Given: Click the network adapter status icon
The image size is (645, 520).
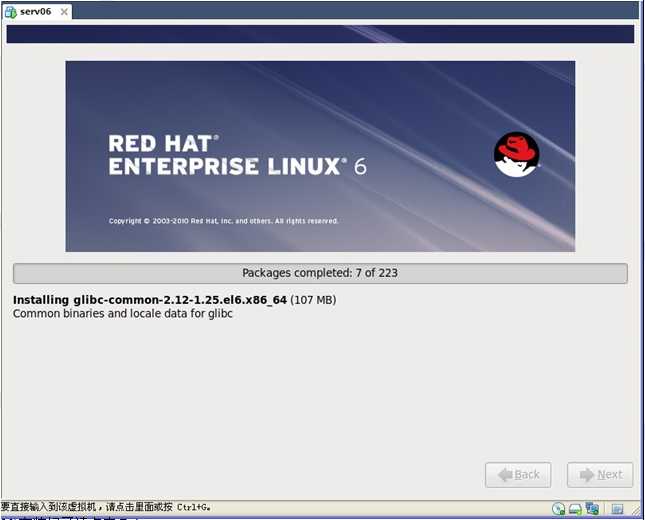Looking at the screenshot, I should tap(592, 509).
